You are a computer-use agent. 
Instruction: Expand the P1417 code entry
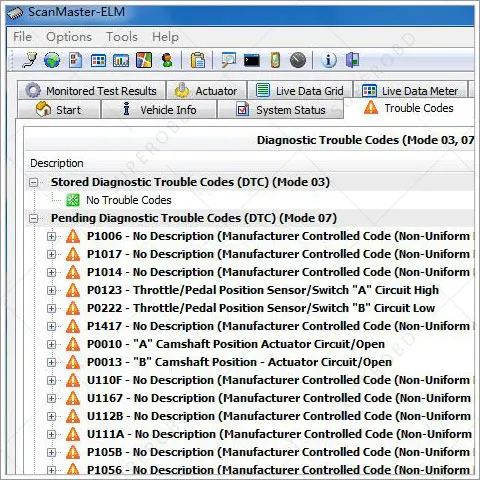(x=51, y=326)
